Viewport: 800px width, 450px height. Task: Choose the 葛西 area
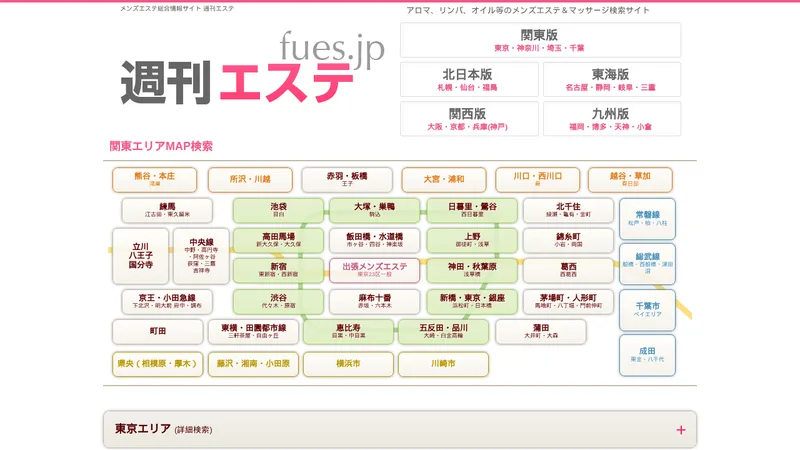[x=568, y=270]
